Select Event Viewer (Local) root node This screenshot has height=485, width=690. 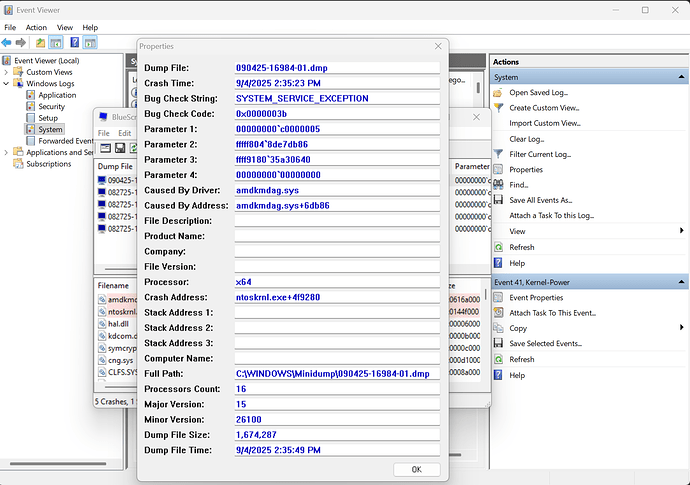47,61
